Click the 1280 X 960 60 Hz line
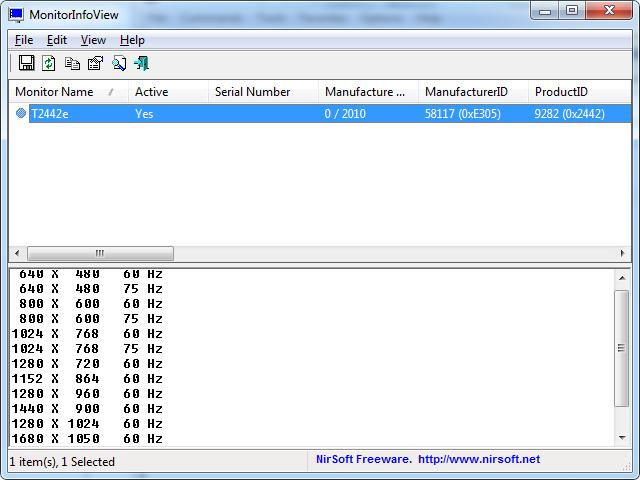 (x=87, y=393)
